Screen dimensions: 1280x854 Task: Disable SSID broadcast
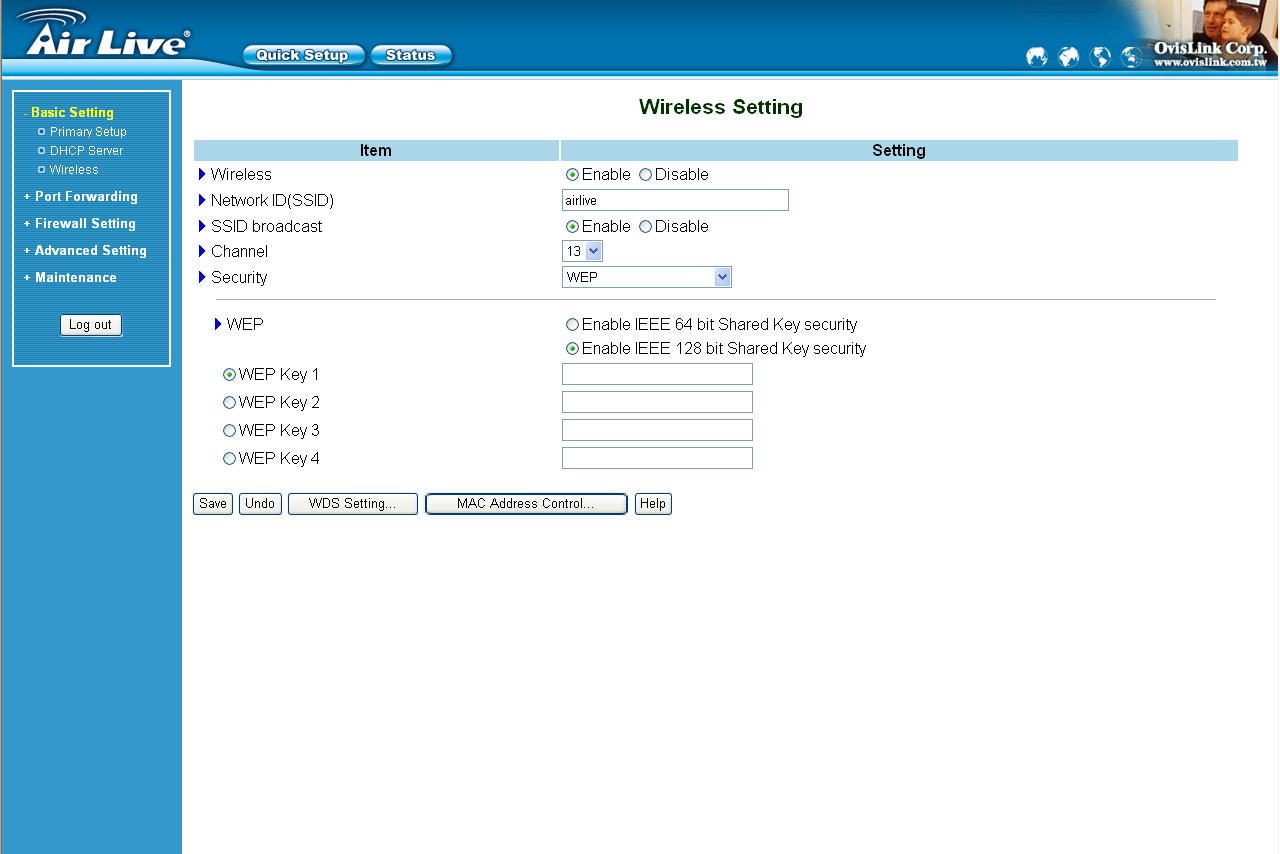click(646, 227)
